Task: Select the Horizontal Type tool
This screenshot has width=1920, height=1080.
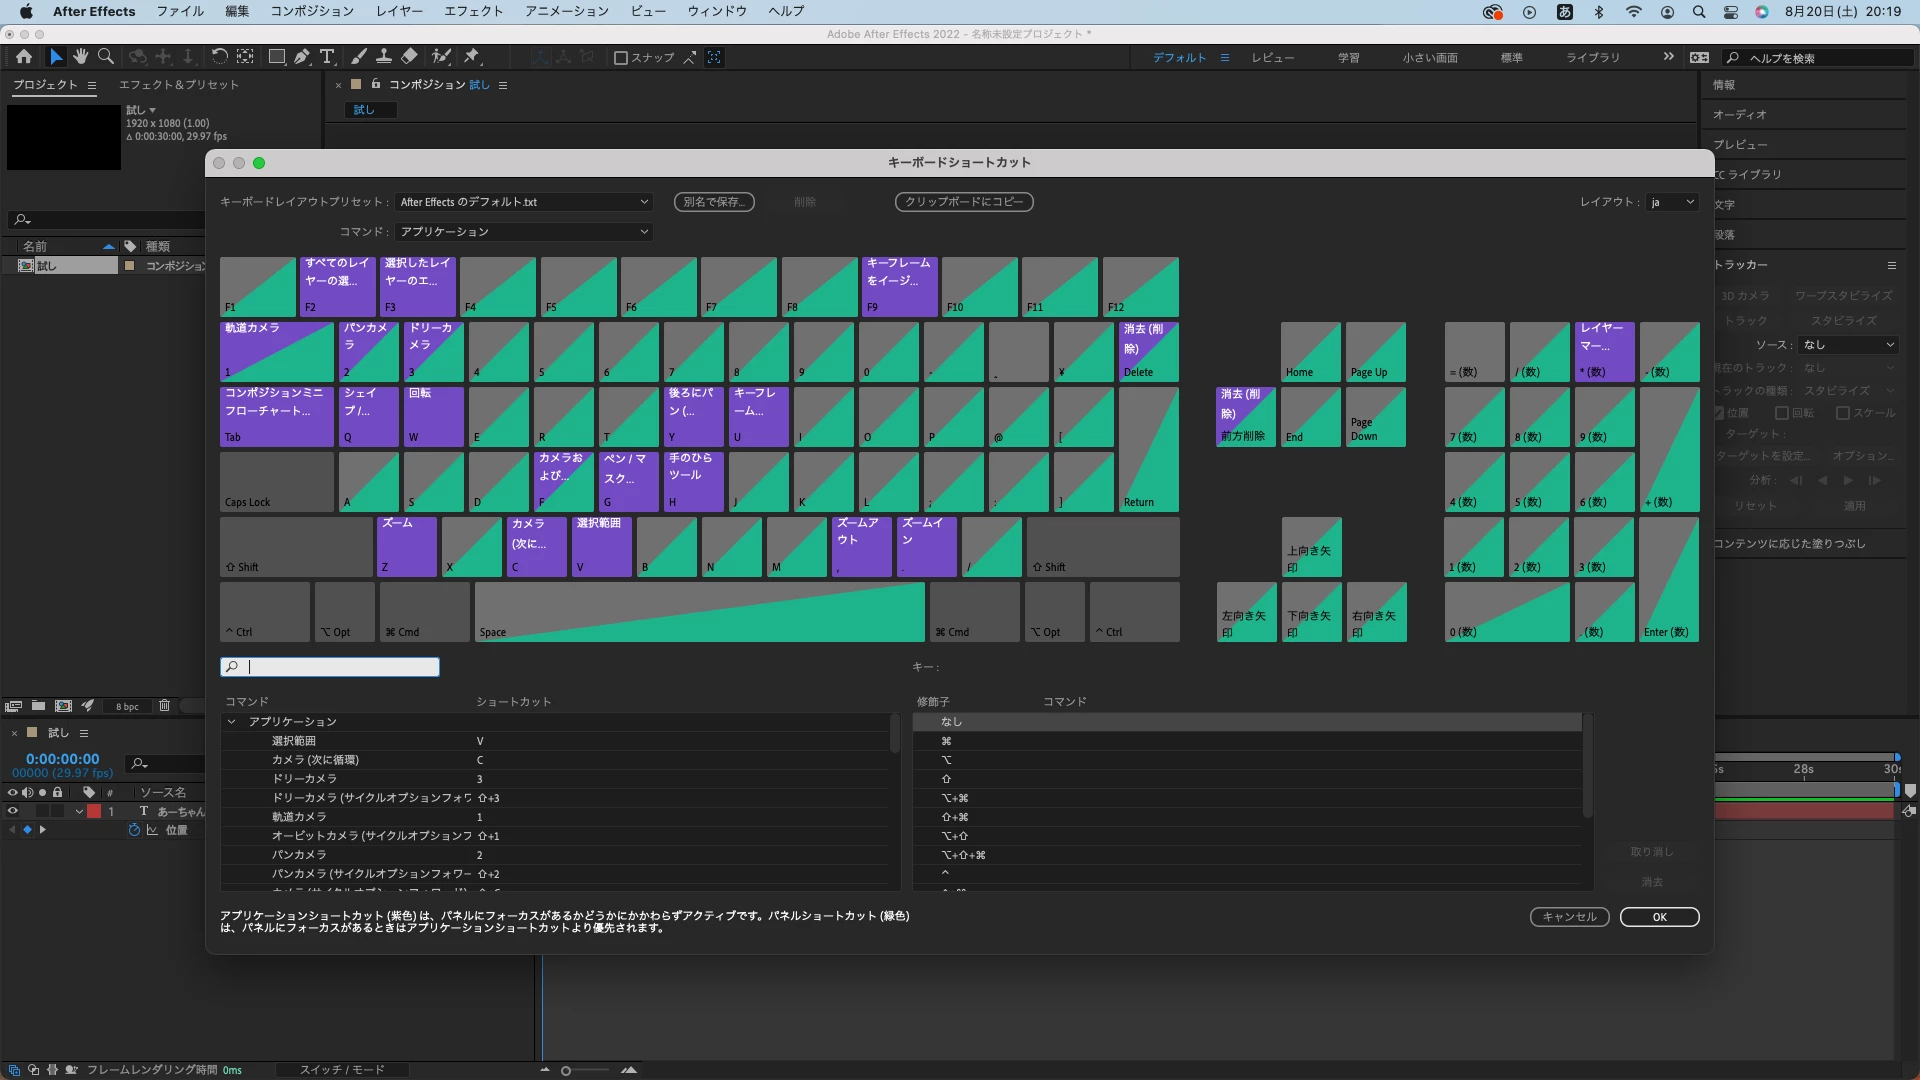Action: point(327,57)
